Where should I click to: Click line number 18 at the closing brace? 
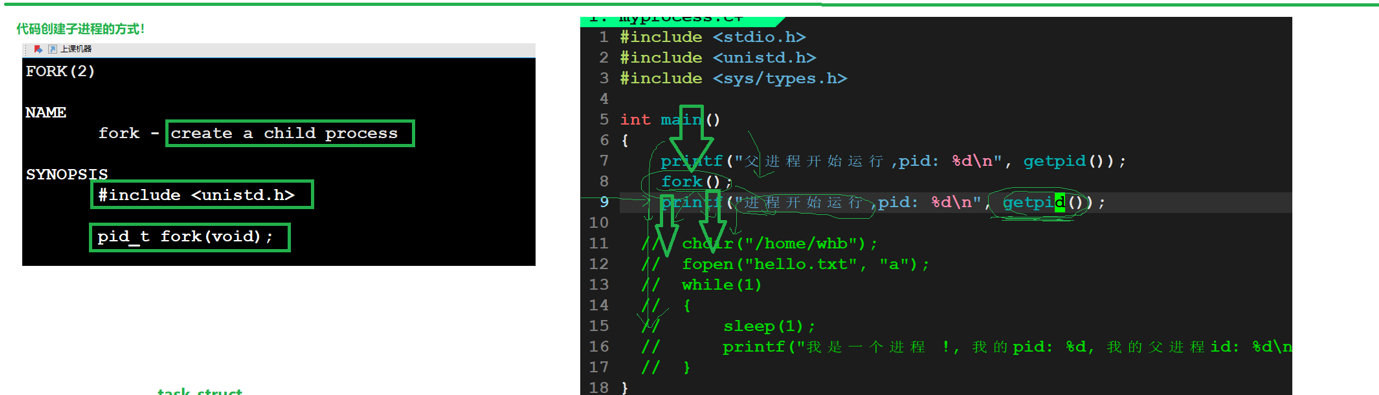pos(598,388)
